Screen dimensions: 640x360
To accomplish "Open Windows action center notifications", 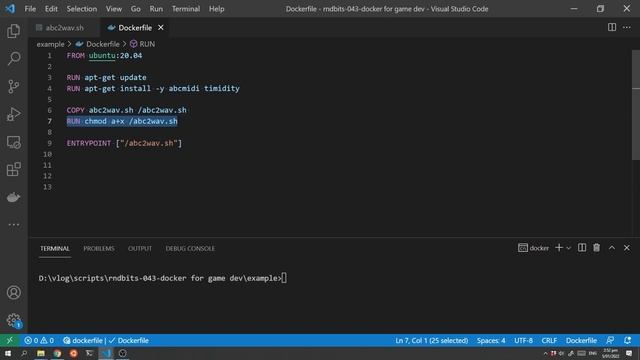I will coord(629,353).
